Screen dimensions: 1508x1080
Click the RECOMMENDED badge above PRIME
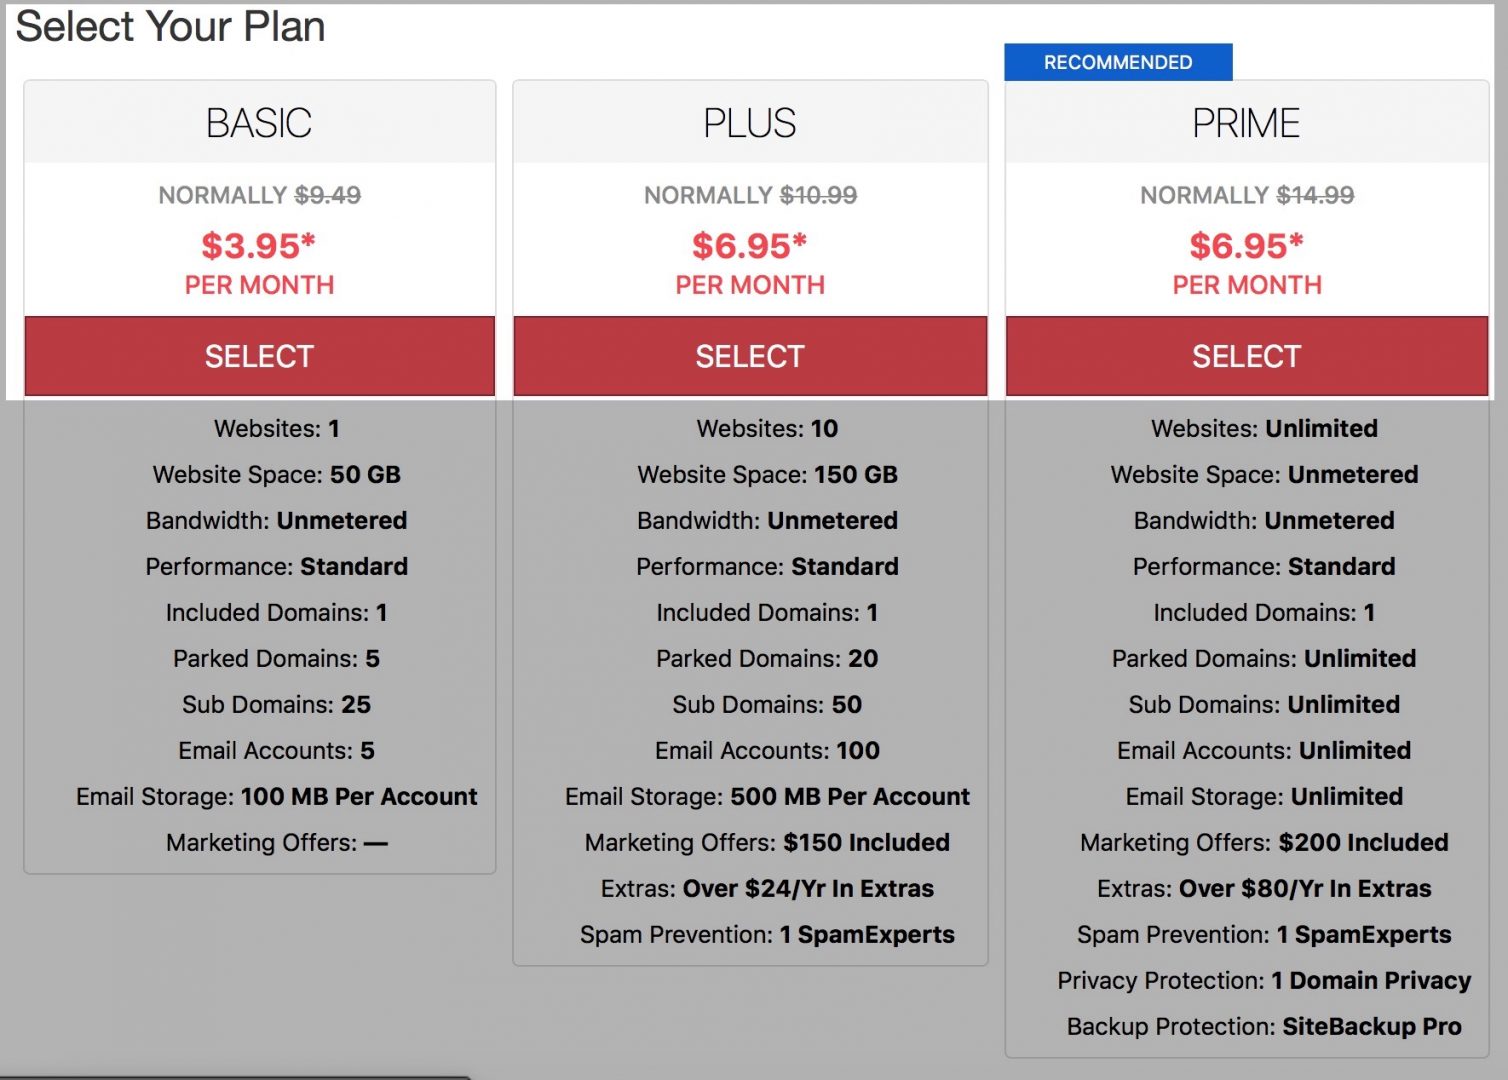coord(1118,61)
